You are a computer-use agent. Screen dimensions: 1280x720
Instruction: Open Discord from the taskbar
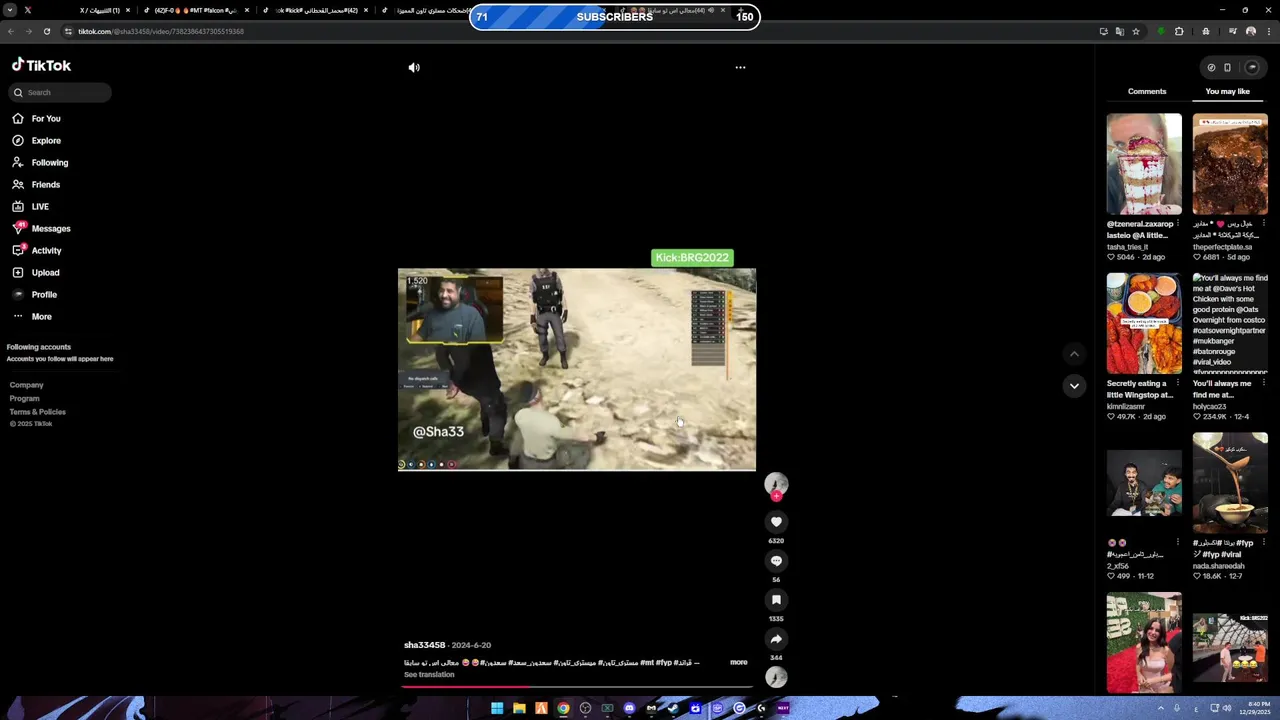pos(629,708)
